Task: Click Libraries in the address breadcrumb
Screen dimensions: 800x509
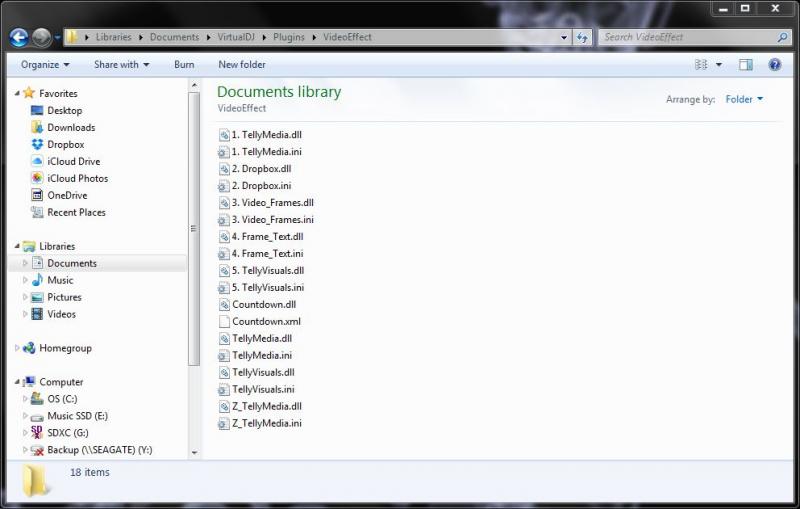Action: point(113,37)
